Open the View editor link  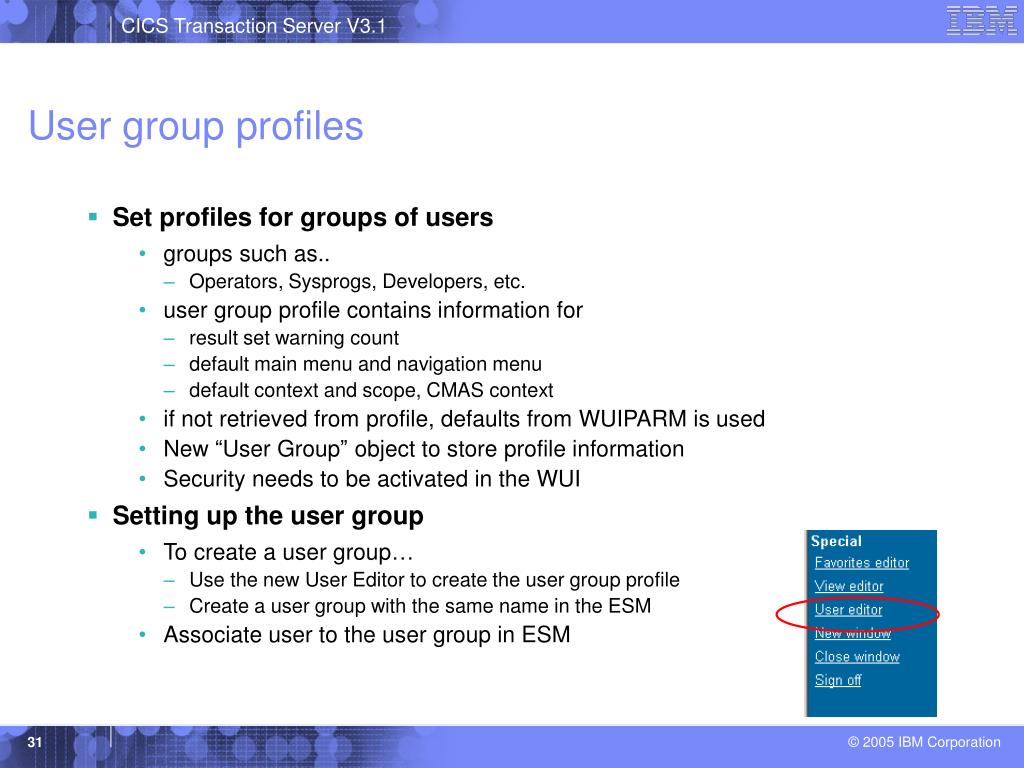849,586
